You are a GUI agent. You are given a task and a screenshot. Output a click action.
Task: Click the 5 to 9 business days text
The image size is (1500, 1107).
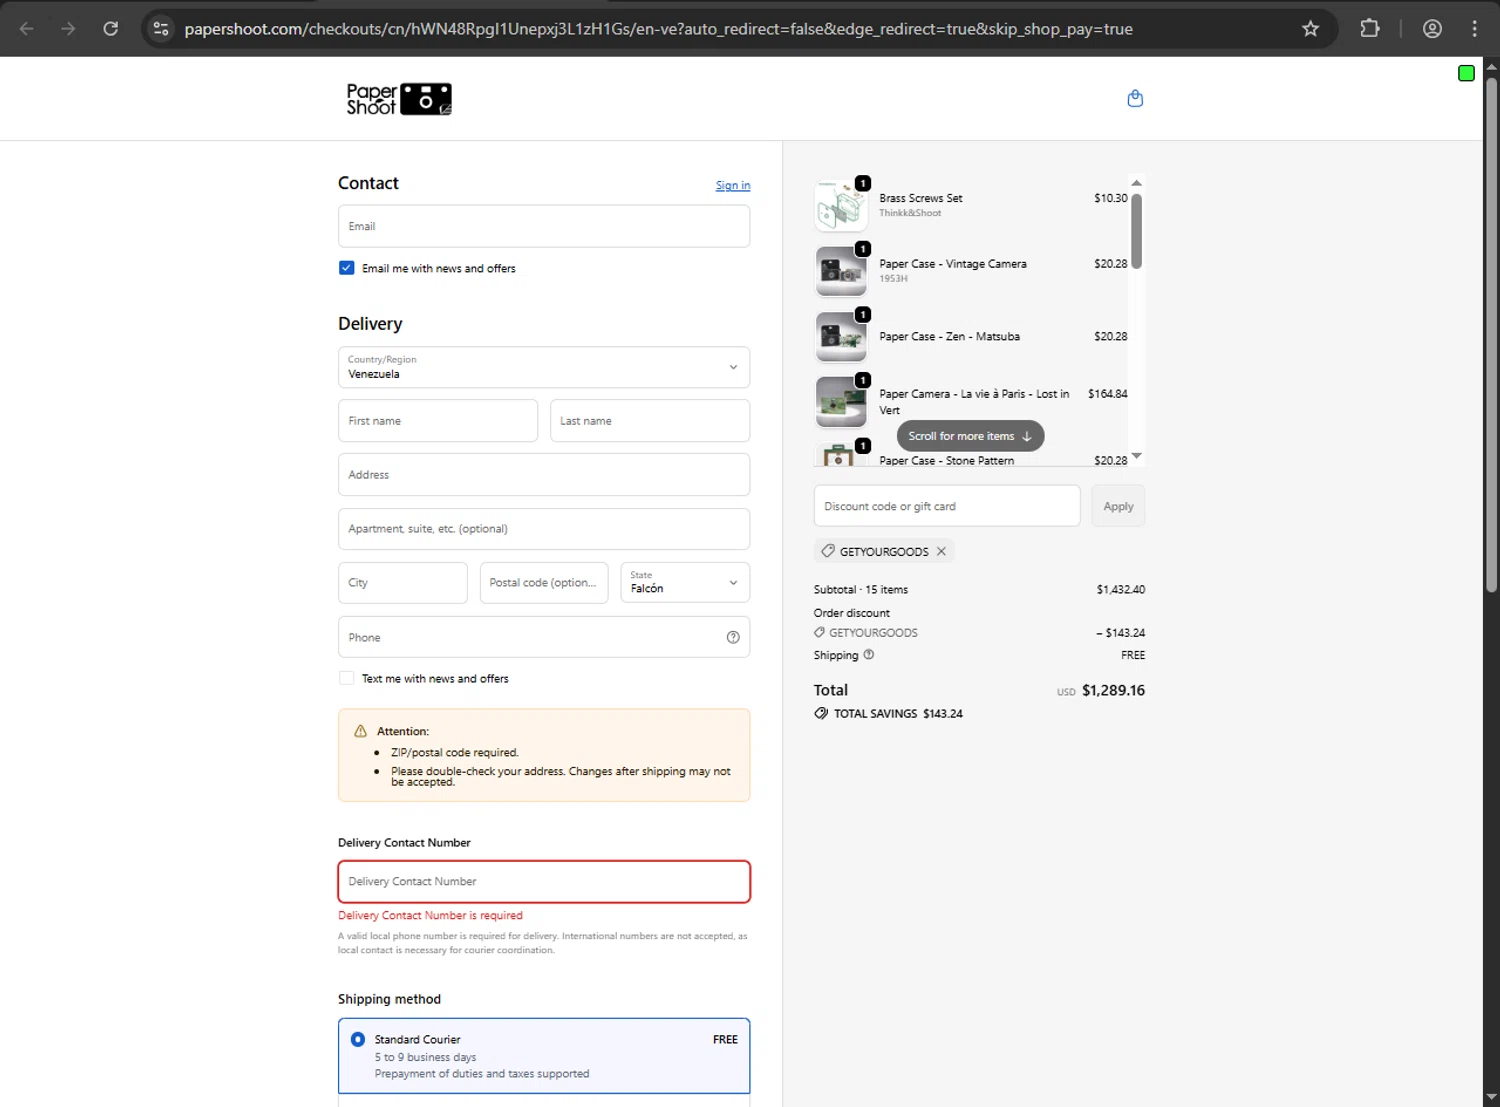(x=425, y=1057)
